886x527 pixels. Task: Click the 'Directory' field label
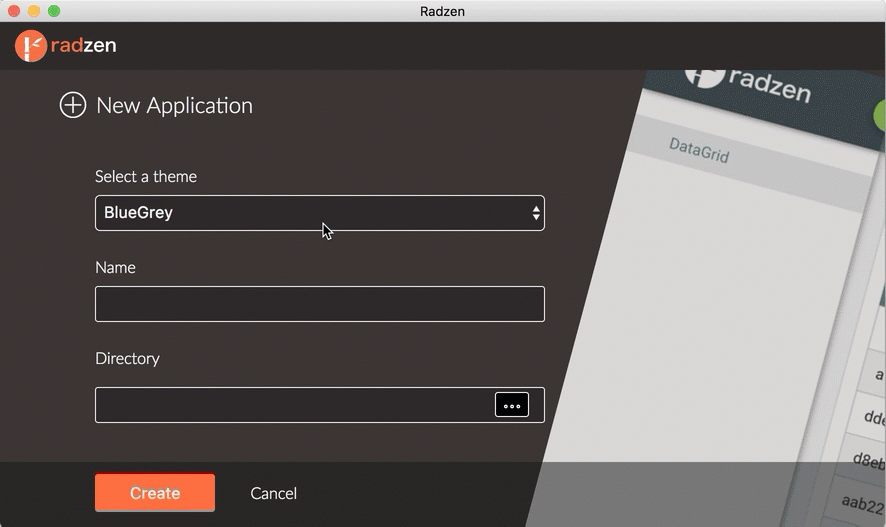[x=127, y=358]
